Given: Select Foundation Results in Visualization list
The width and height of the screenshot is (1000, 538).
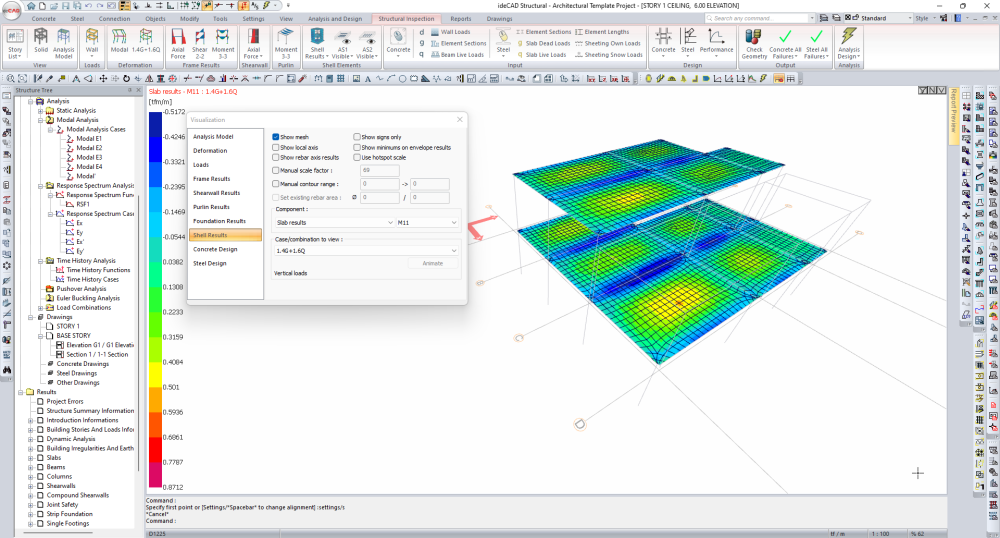Looking at the screenshot, I should 220,221.
